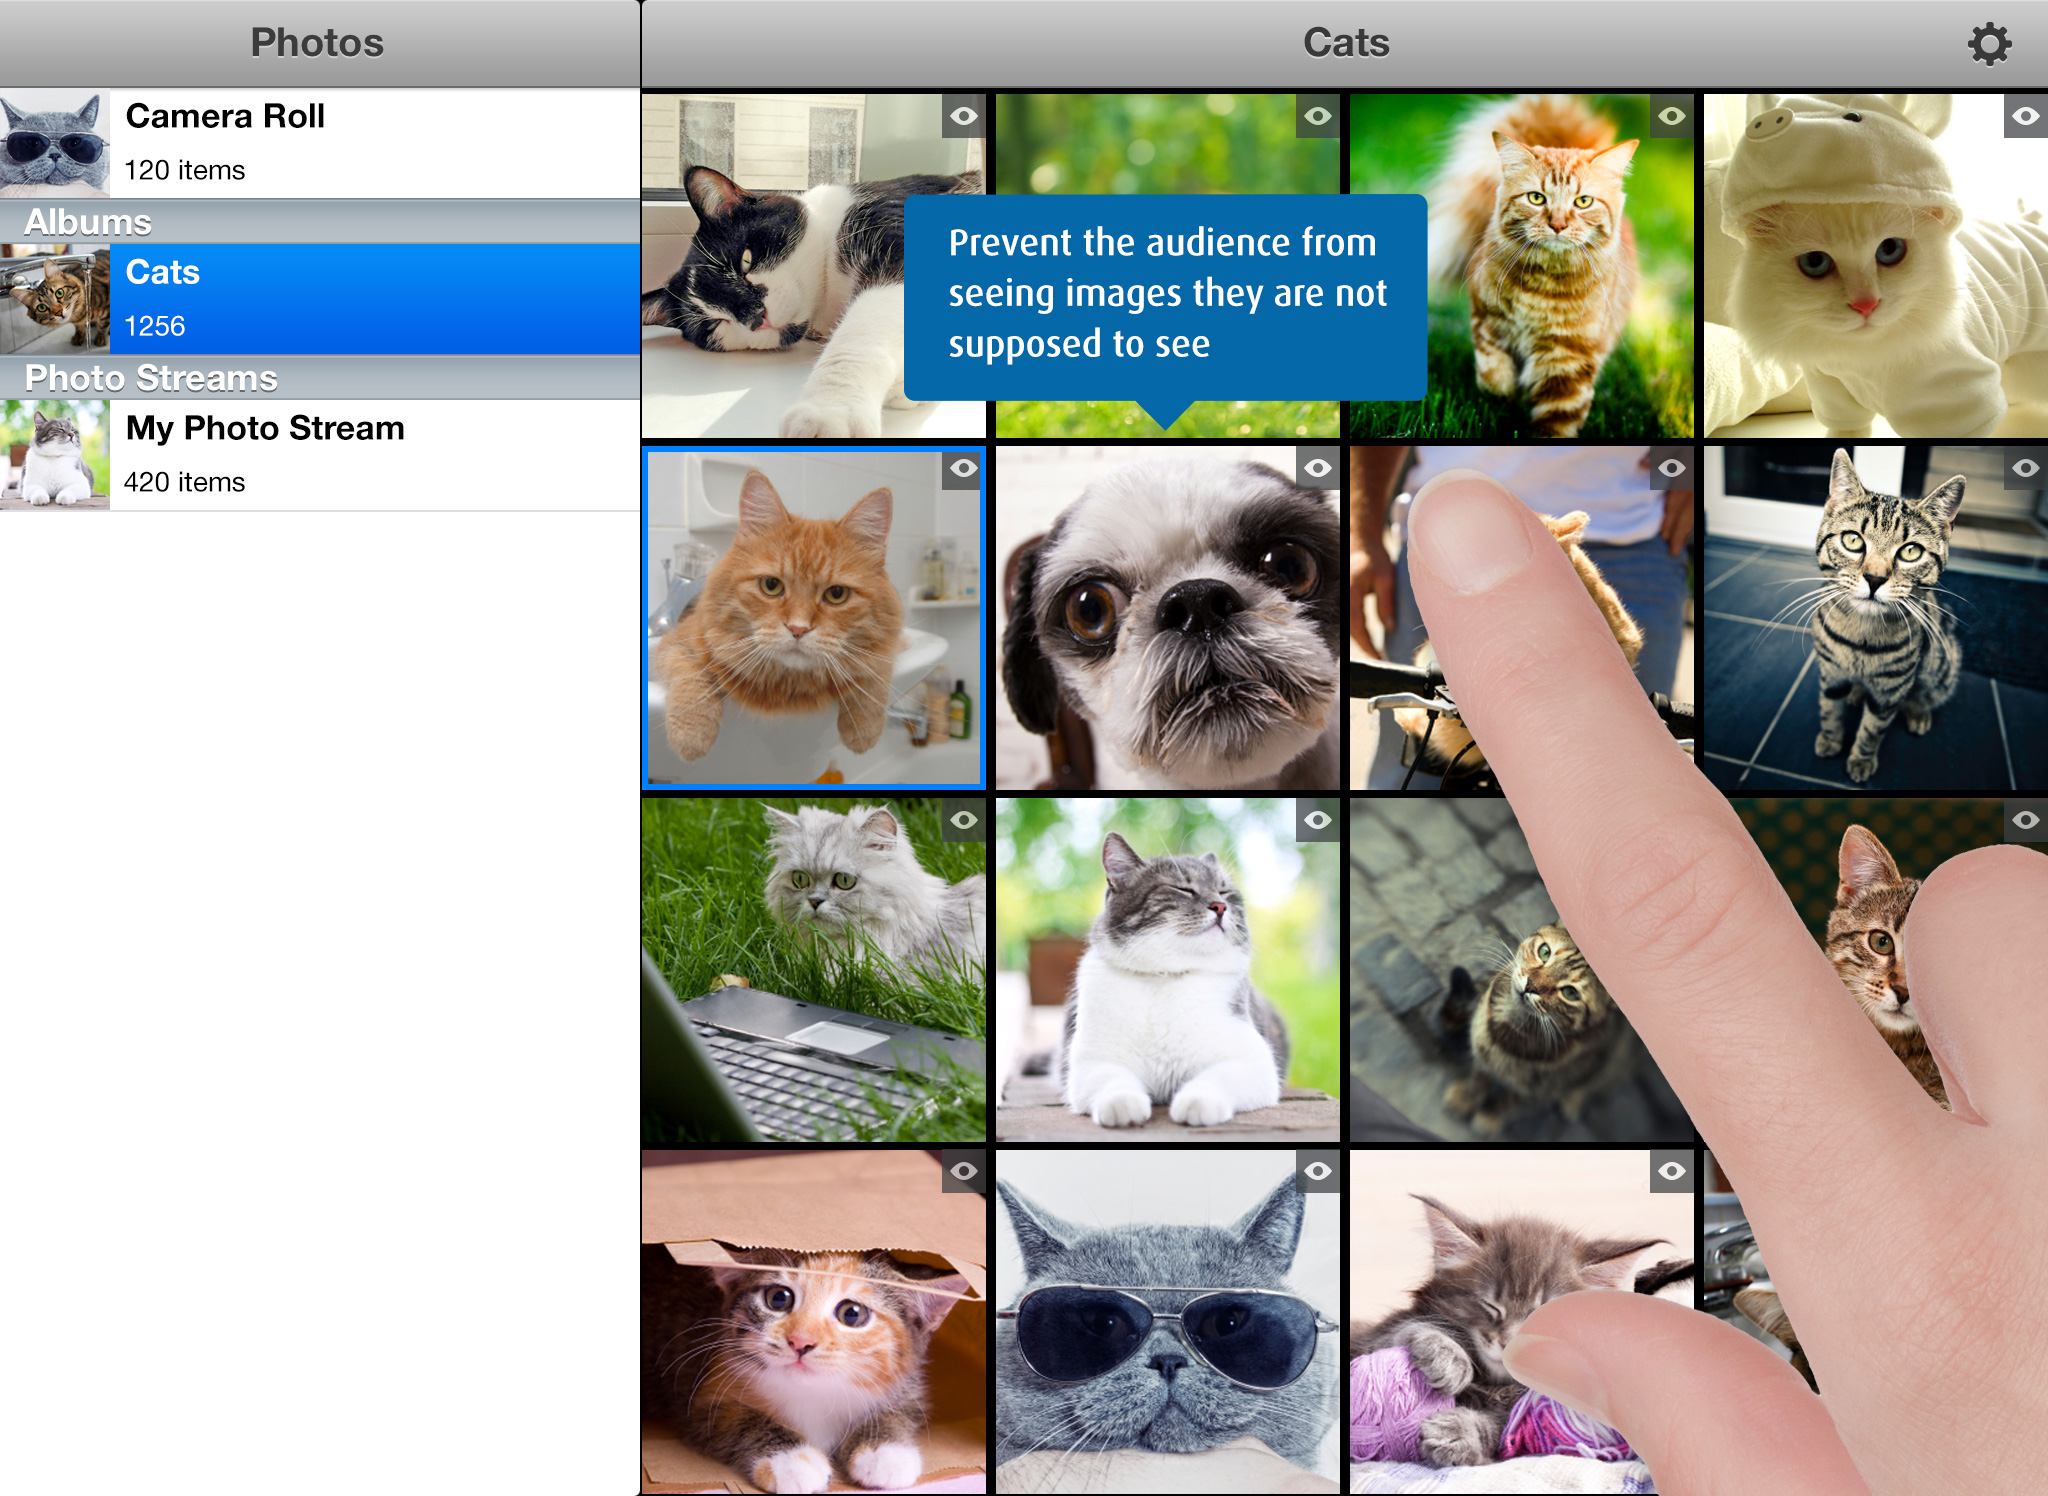Click the Cats album thumbnail in sidebar
Viewport: 2048px width, 1496px height.
point(55,299)
